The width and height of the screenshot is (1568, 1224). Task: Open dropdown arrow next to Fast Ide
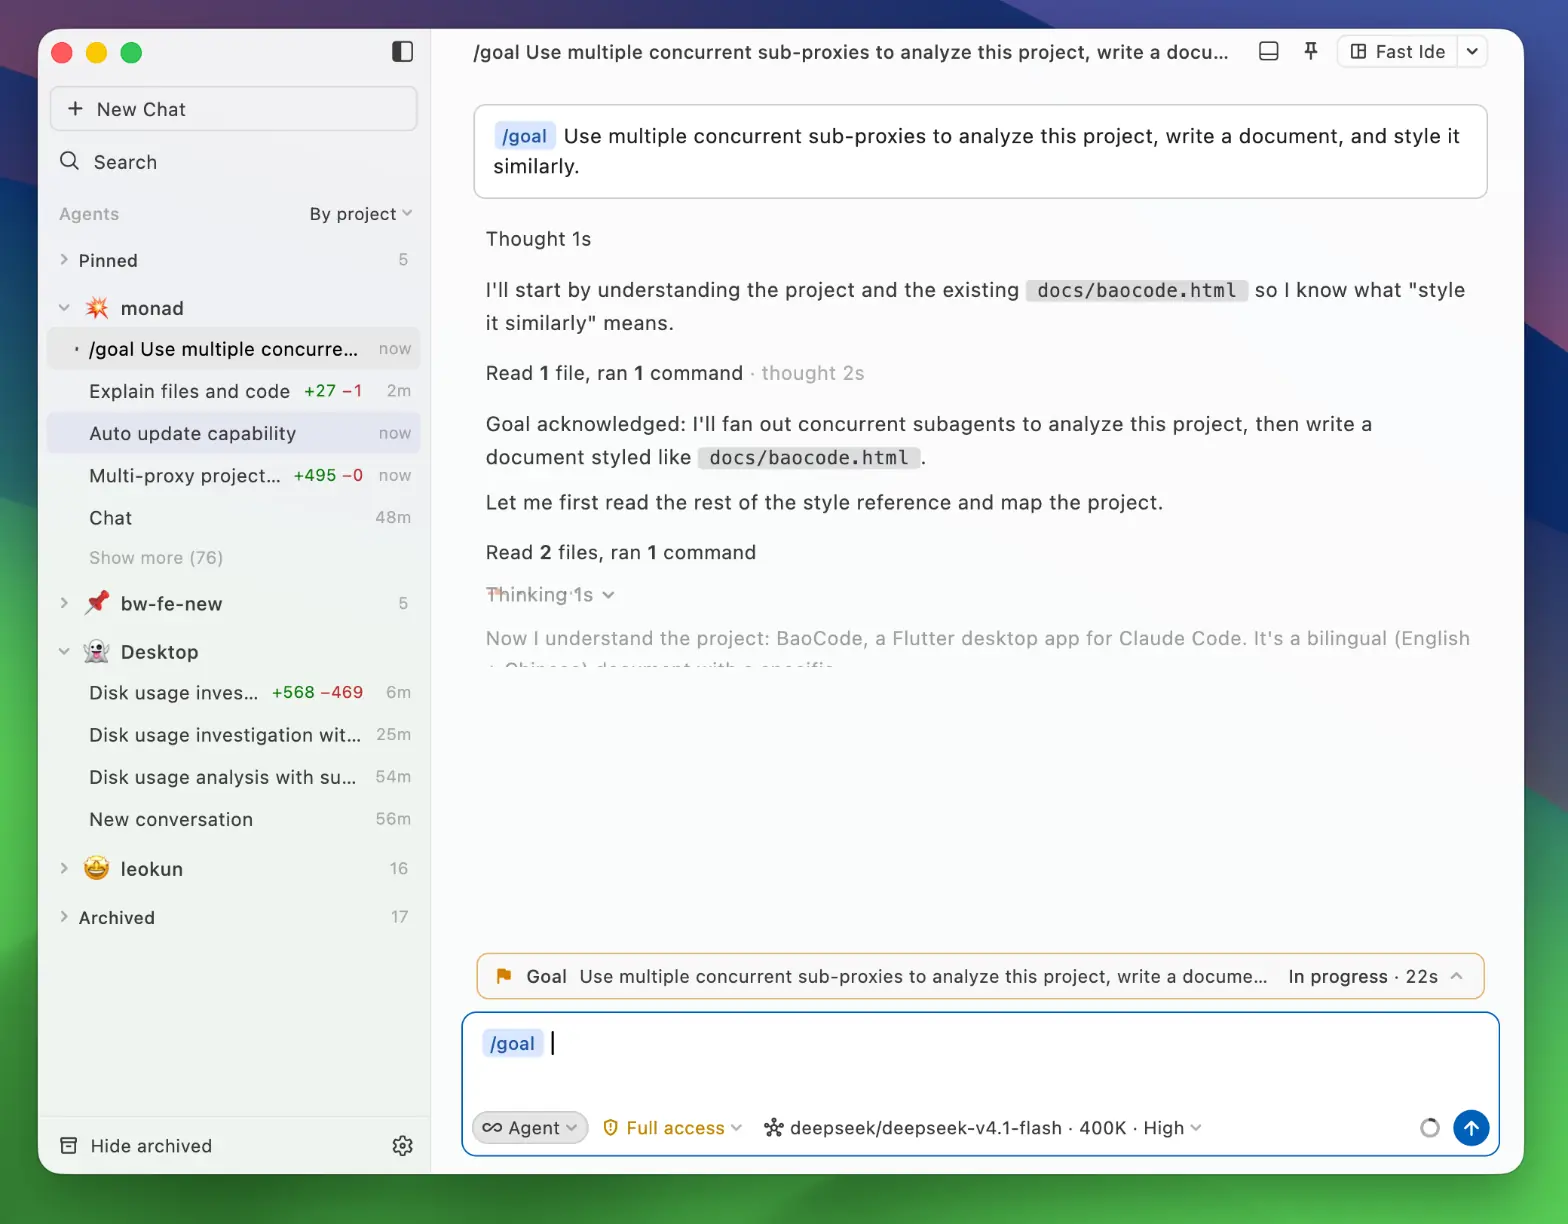click(x=1472, y=52)
